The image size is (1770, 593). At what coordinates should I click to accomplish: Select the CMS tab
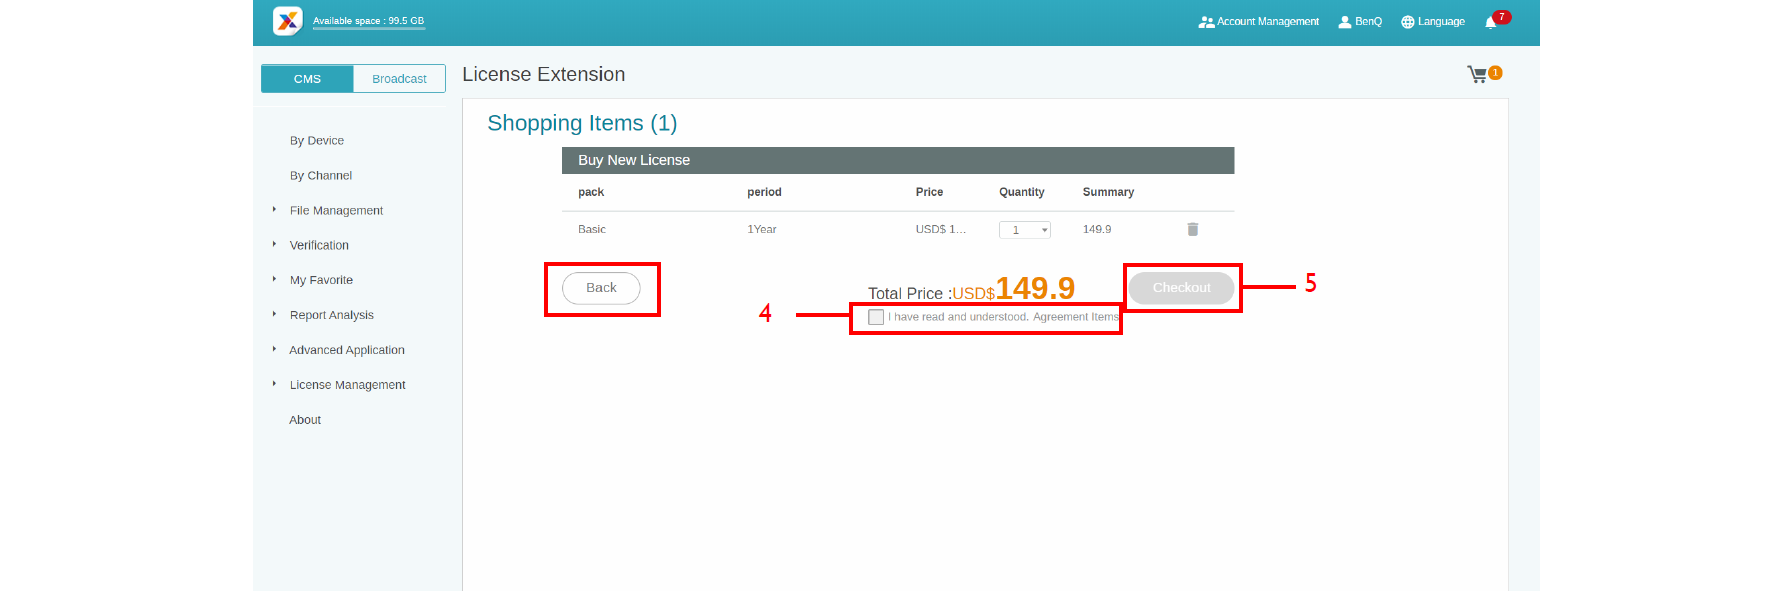tap(307, 79)
